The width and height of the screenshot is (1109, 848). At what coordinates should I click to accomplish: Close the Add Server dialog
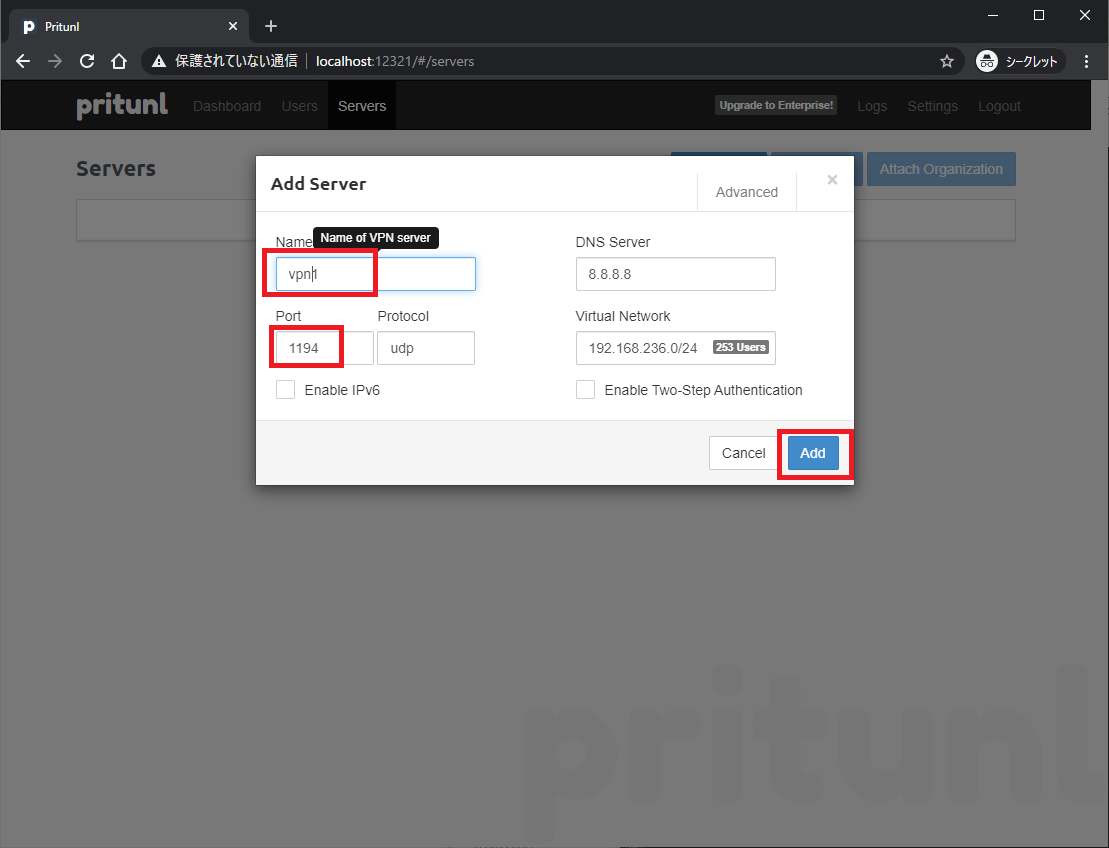832,180
